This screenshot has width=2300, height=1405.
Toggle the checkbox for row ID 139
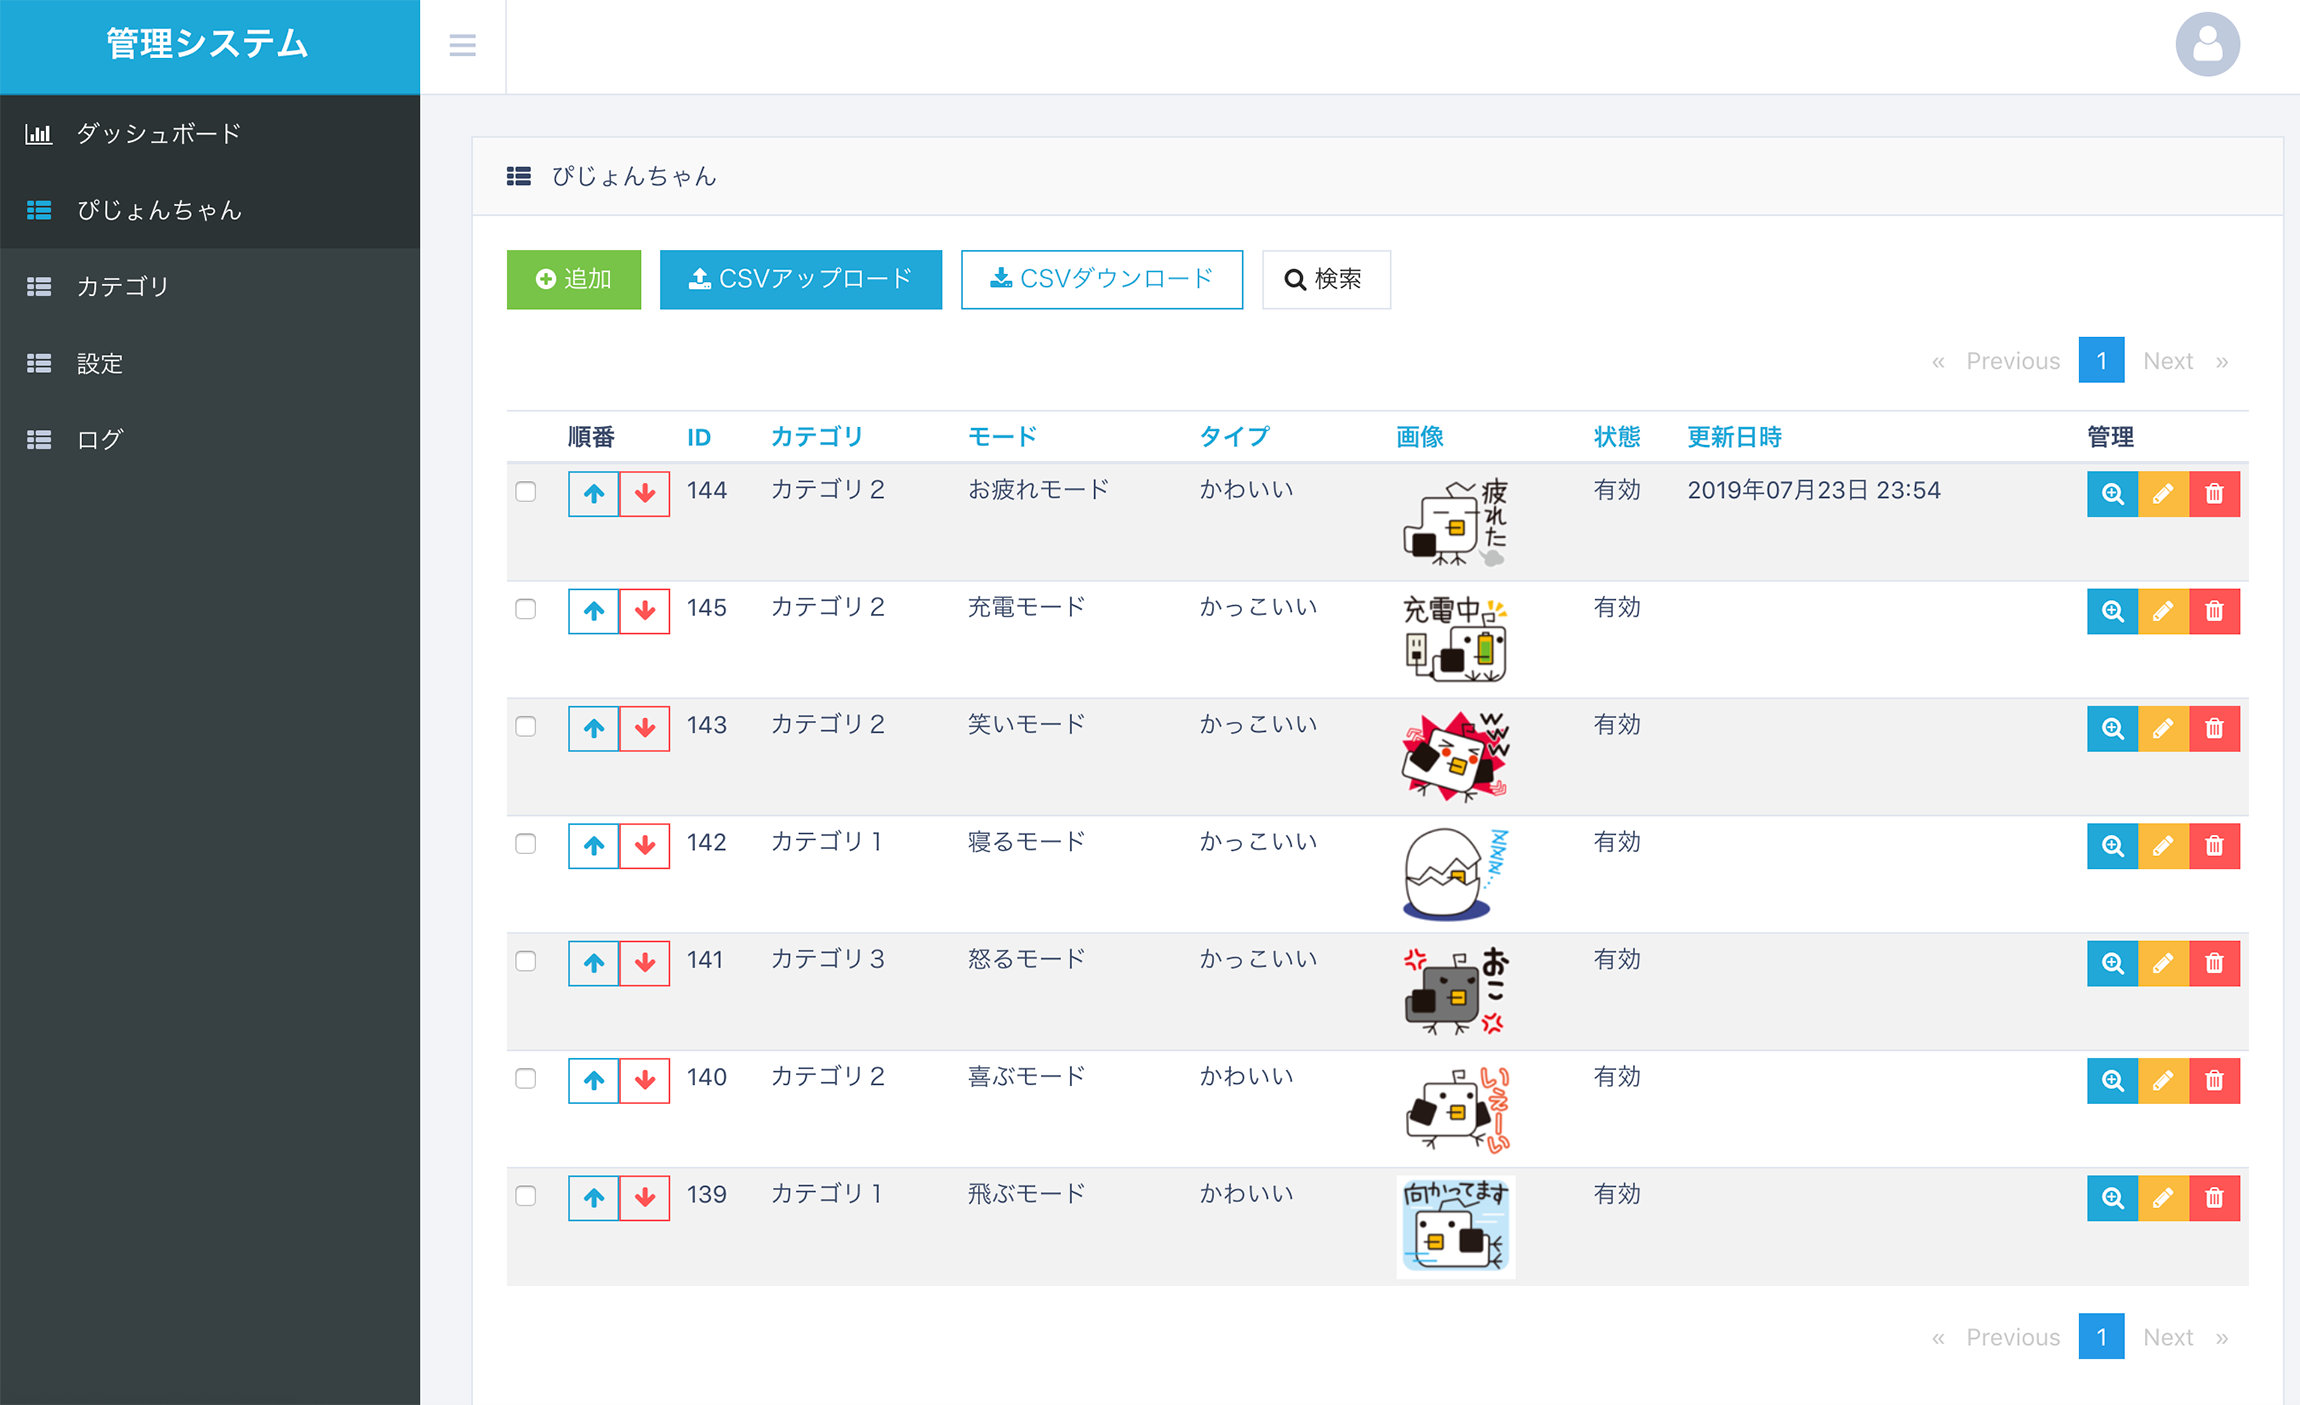pos(524,1195)
